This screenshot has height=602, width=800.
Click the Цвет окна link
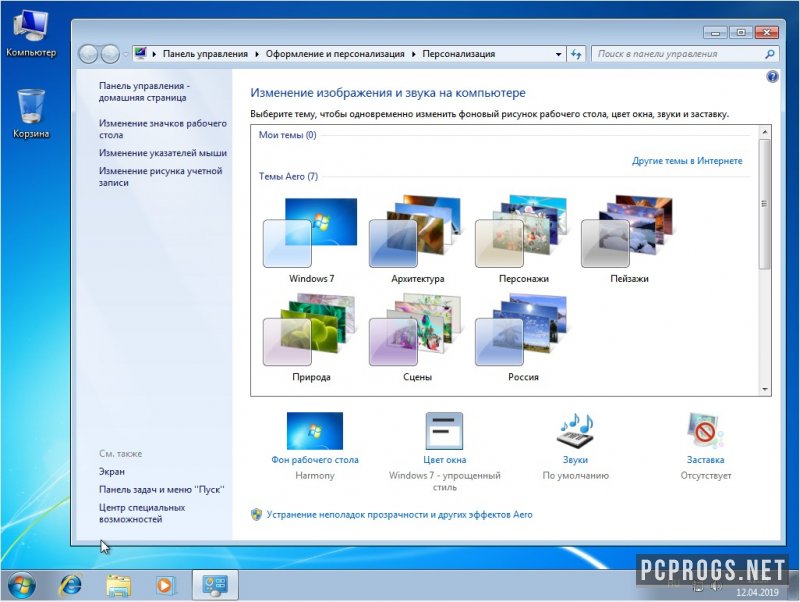click(444, 460)
